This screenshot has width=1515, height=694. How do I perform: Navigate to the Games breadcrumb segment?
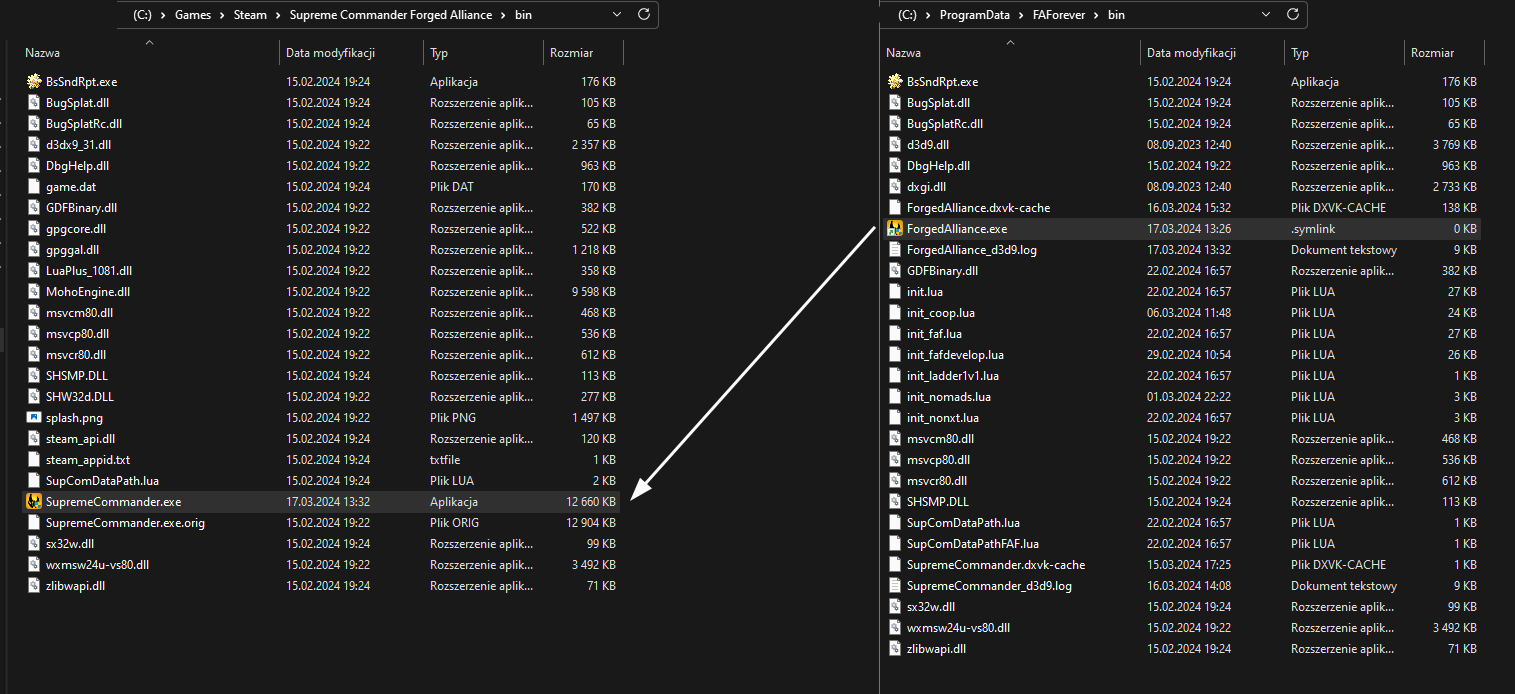coord(195,16)
